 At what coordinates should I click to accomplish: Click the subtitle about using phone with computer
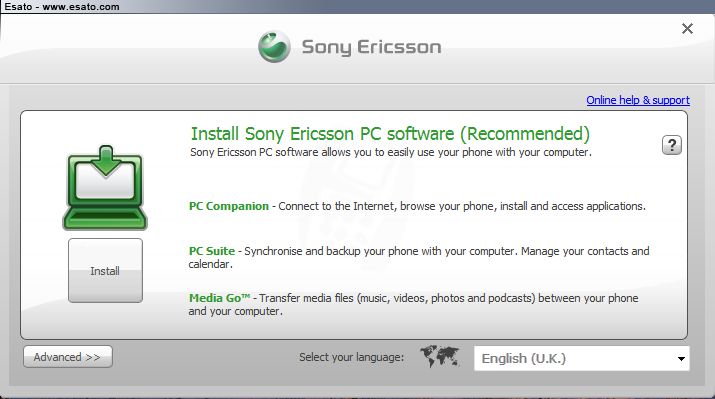[x=391, y=152]
